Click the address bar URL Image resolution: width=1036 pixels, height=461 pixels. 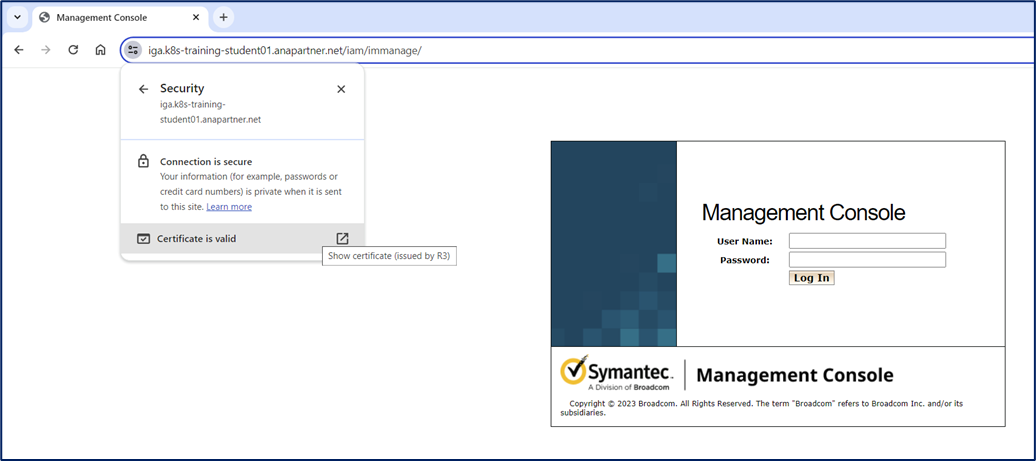click(x=285, y=50)
